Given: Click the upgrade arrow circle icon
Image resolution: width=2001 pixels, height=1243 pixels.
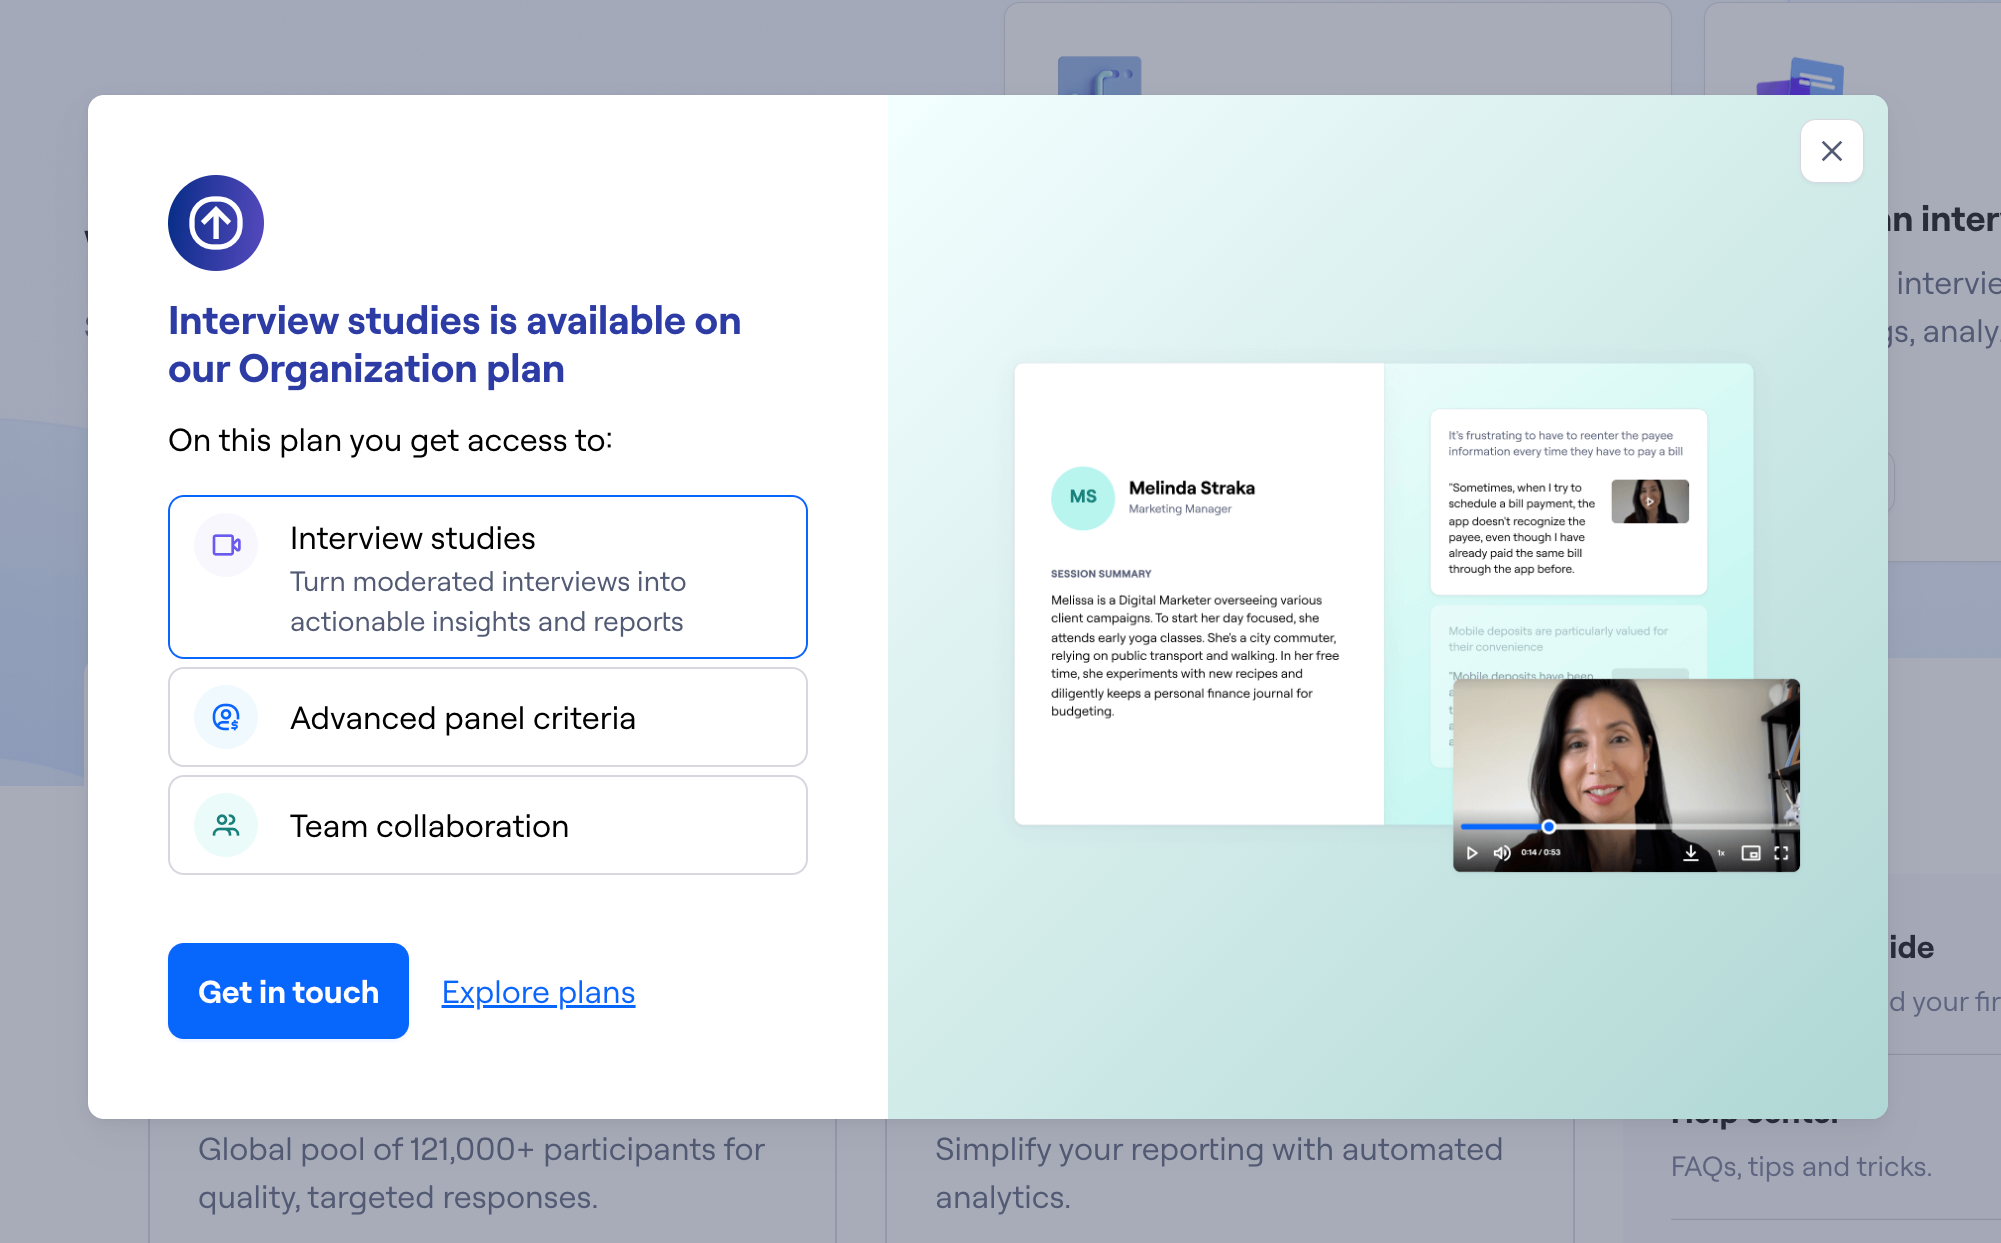Looking at the screenshot, I should 216,223.
